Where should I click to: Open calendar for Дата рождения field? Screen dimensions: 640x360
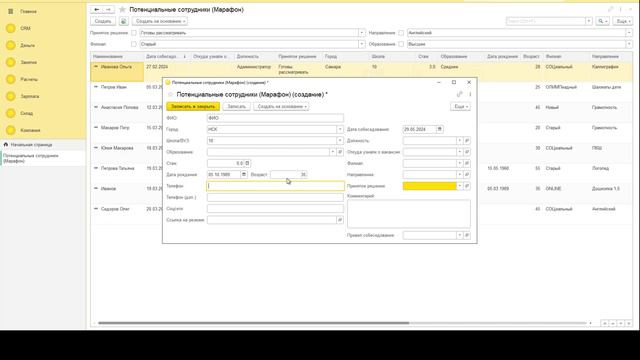tap(244, 174)
